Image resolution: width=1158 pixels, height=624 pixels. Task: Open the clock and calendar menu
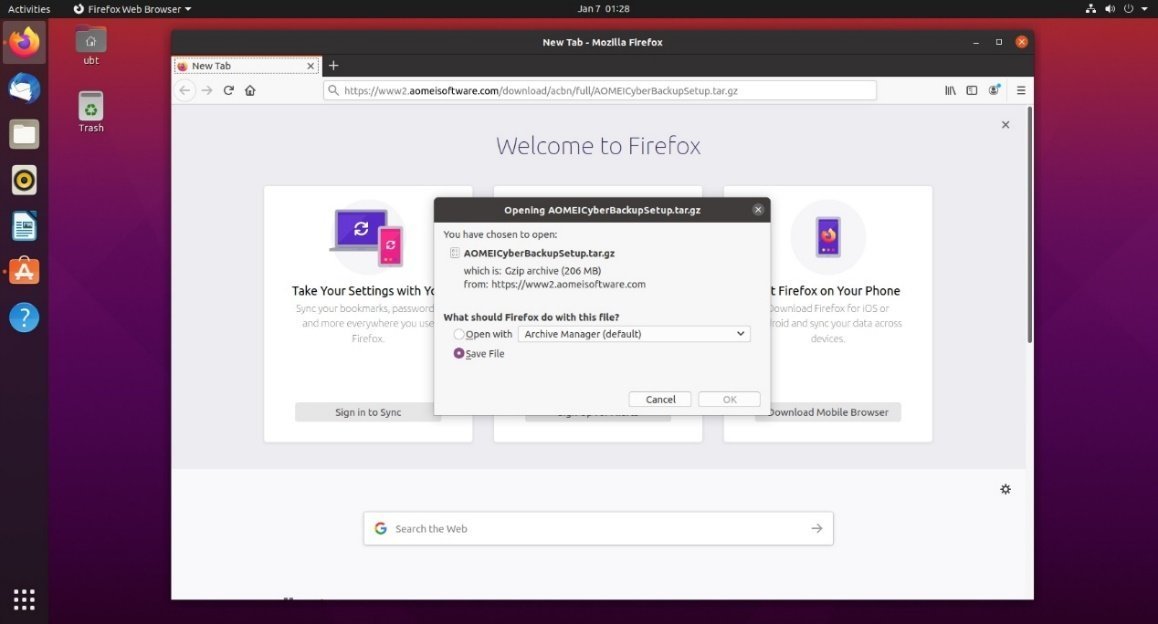(603, 9)
